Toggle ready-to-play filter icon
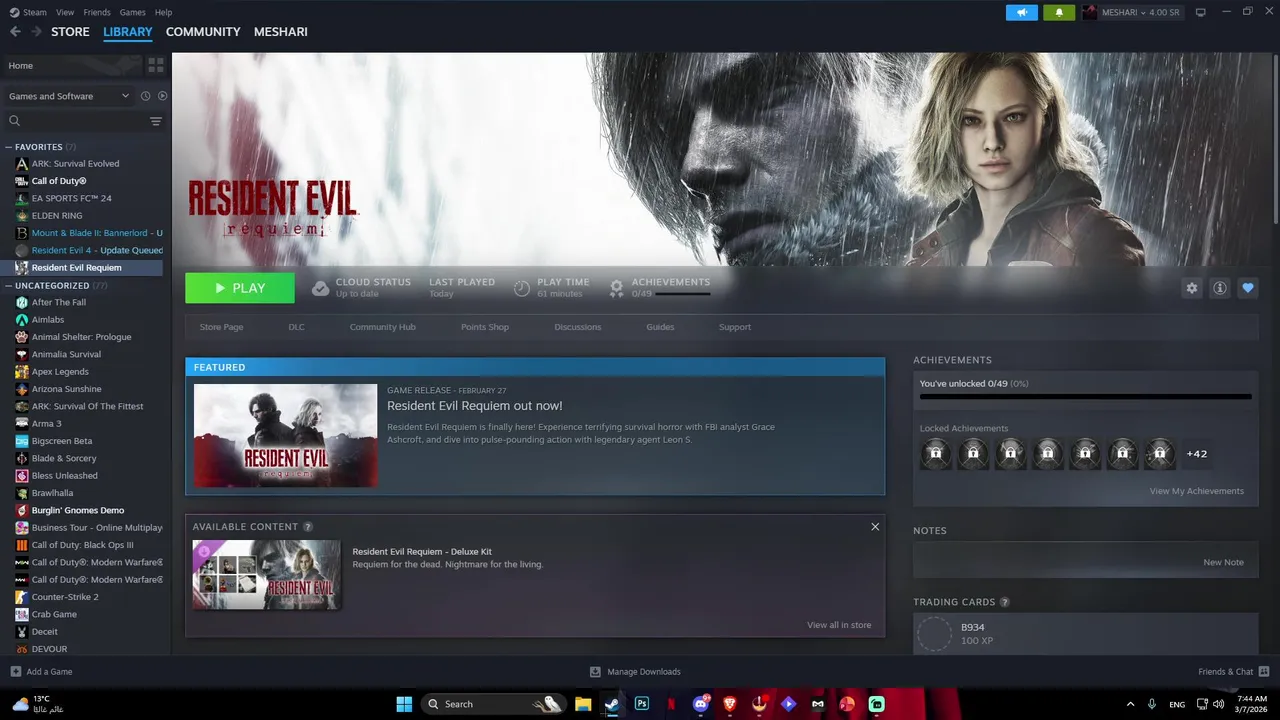 tap(162, 96)
